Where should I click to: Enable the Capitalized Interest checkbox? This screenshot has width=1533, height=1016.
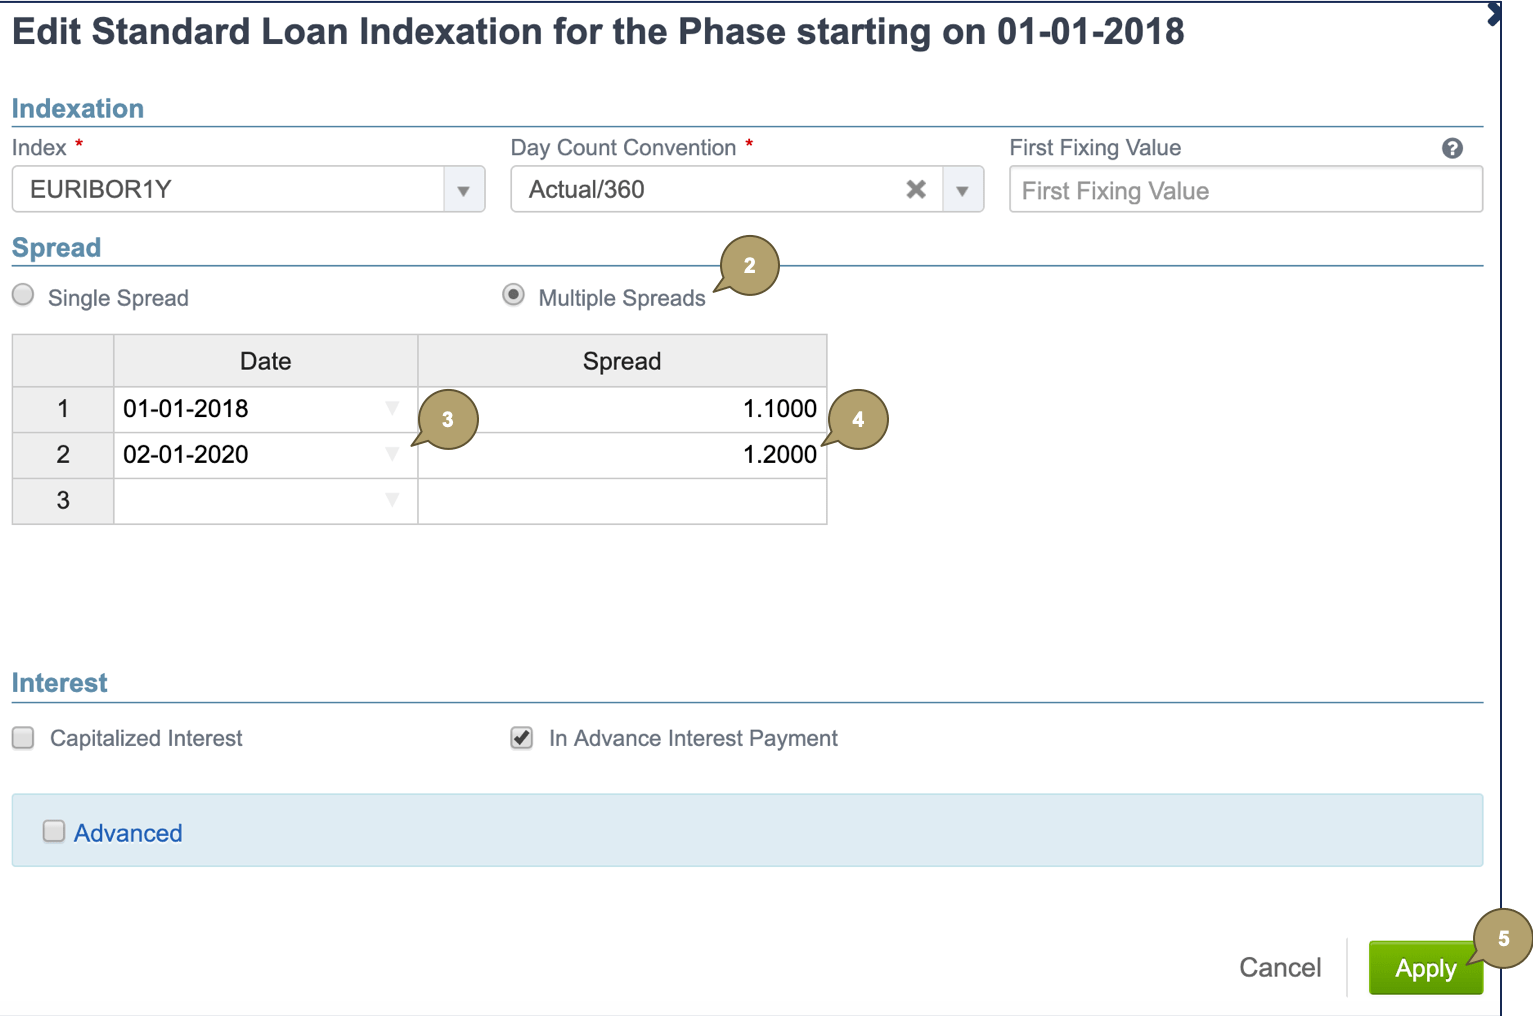[x=22, y=737]
